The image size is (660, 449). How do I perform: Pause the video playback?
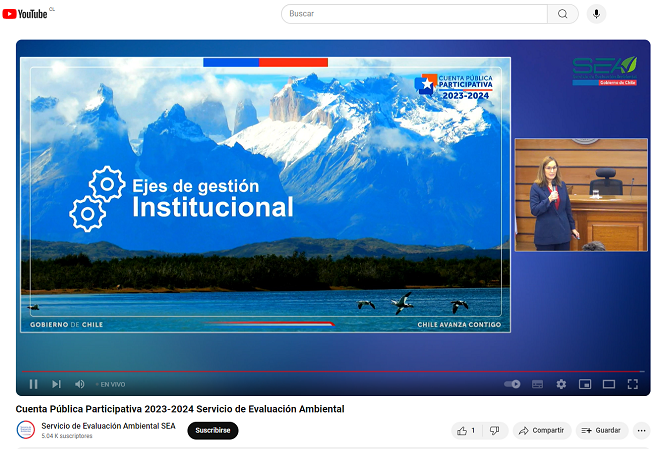(33, 384)
